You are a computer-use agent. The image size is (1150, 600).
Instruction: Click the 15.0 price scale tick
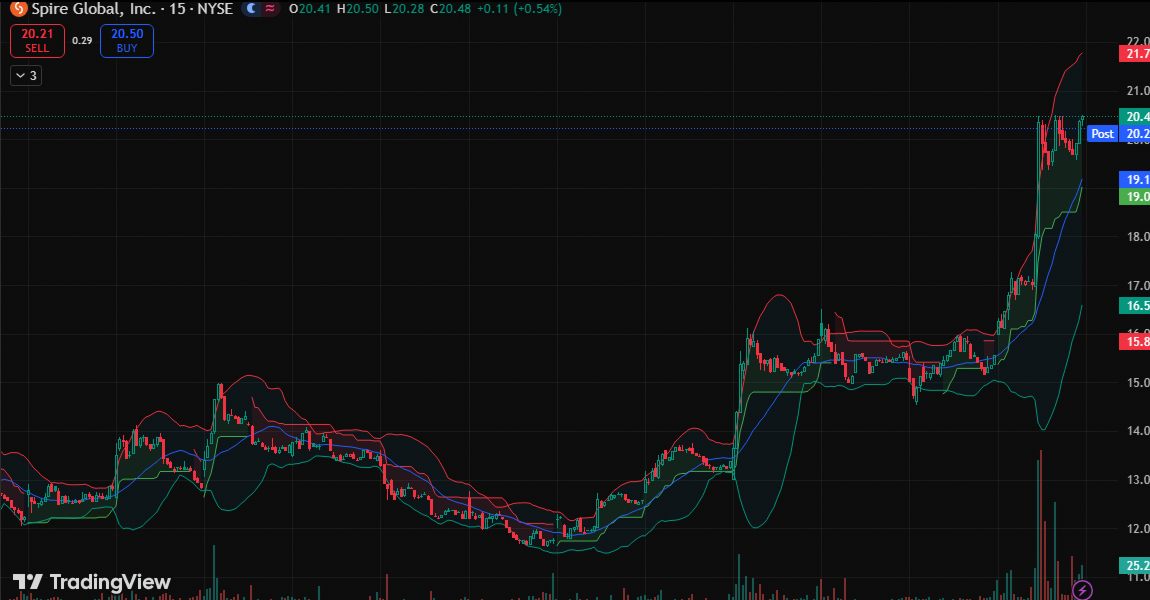click(x=1138, y=383)
